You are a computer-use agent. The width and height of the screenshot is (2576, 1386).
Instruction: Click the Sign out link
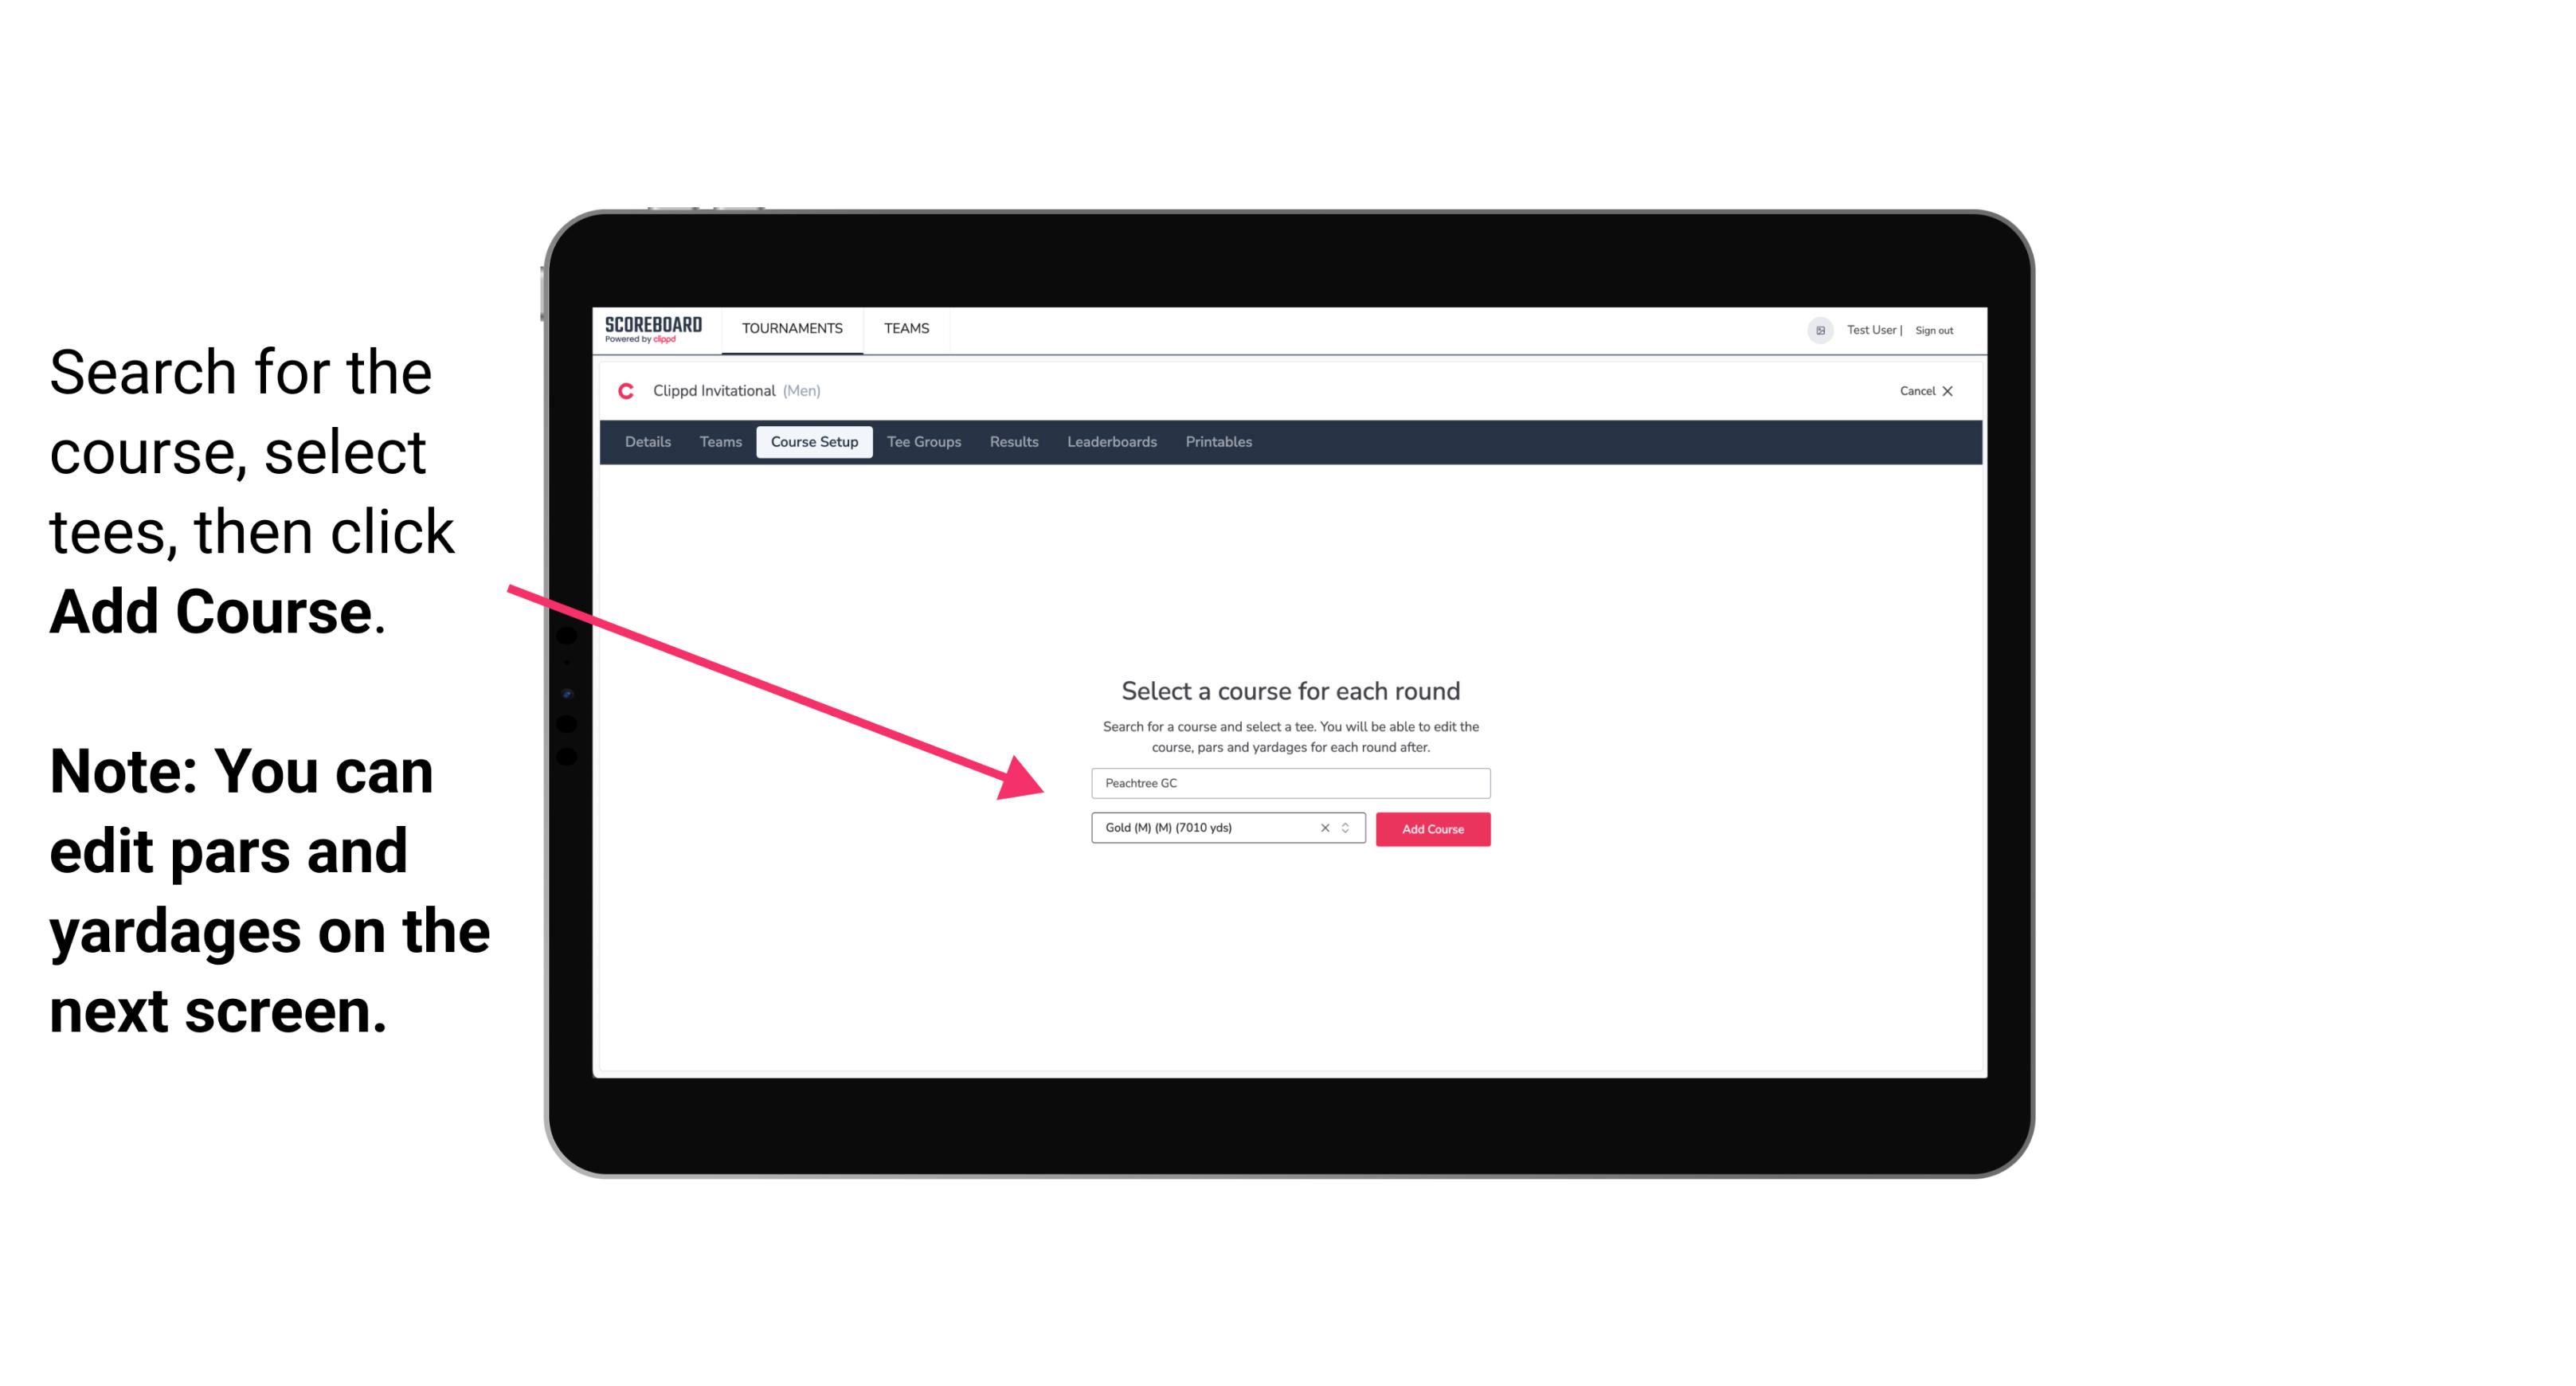tap(1935, 330)
